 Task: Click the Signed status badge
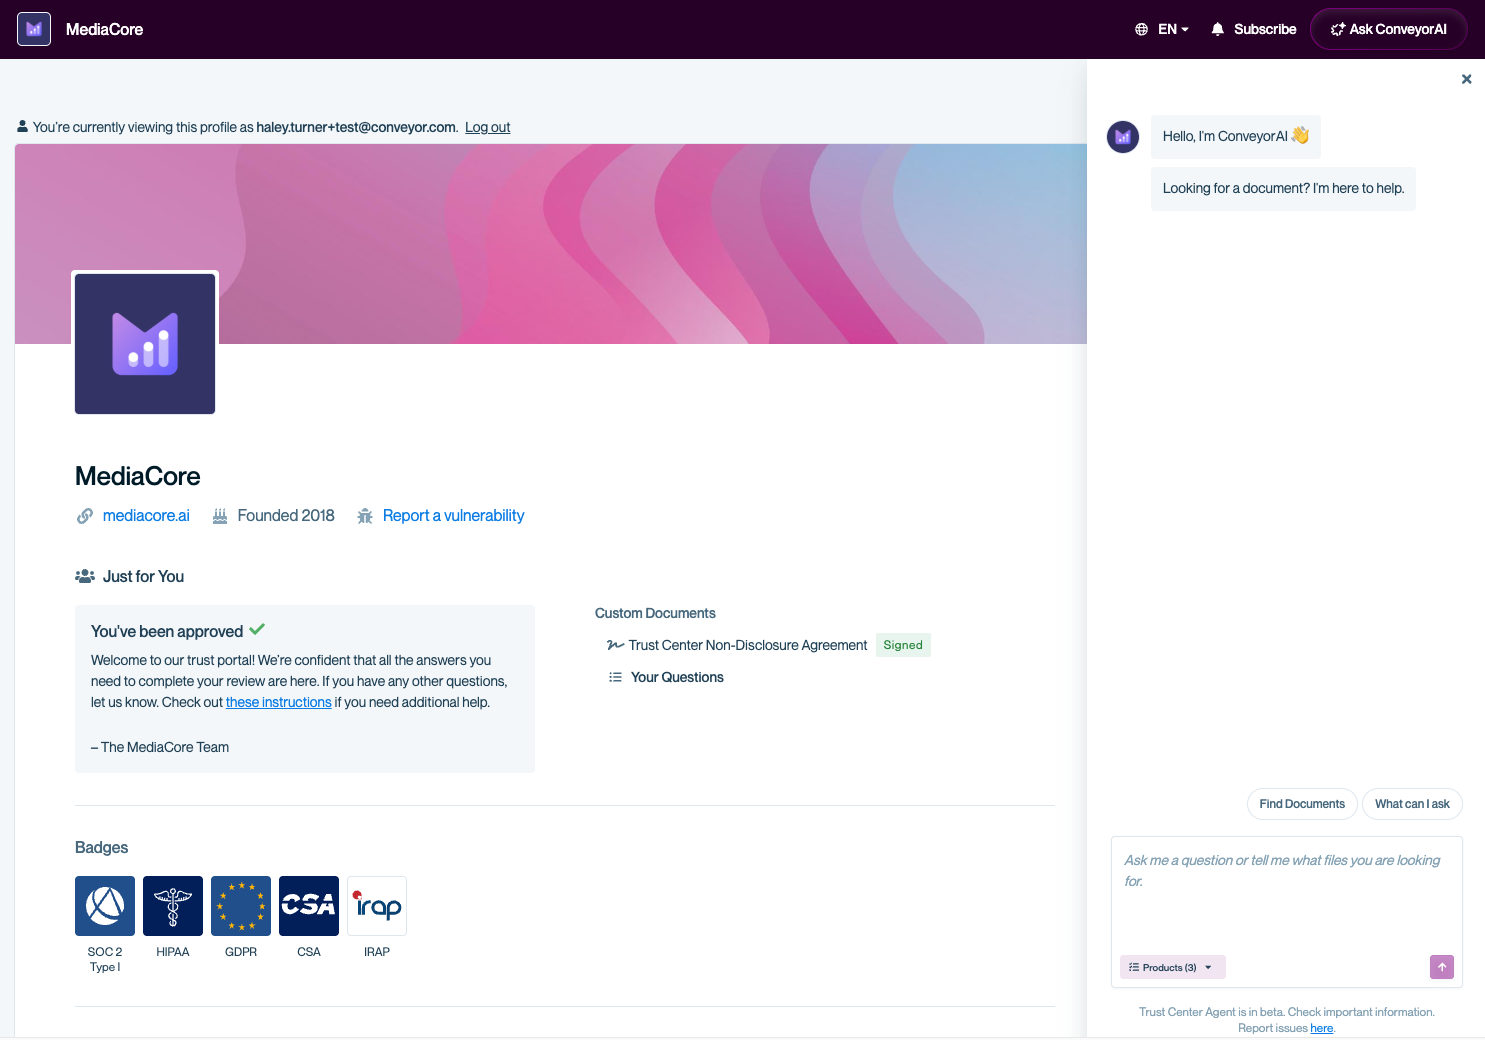(x=903, y=645)
